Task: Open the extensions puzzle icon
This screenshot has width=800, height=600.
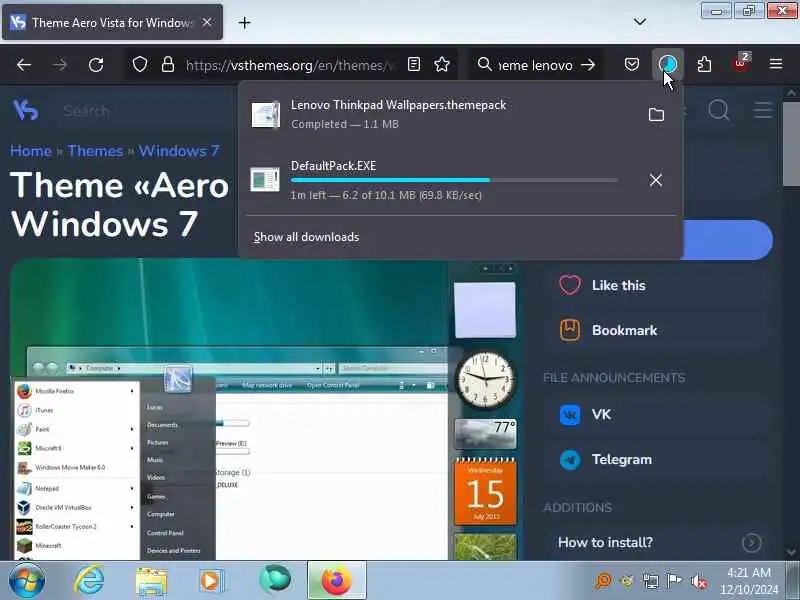Action: click(x=704, y=64)
